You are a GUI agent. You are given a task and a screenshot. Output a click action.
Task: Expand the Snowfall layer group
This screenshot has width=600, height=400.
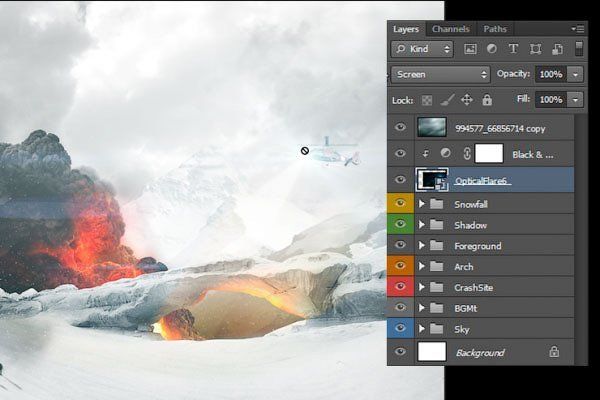tap(422, 204)
